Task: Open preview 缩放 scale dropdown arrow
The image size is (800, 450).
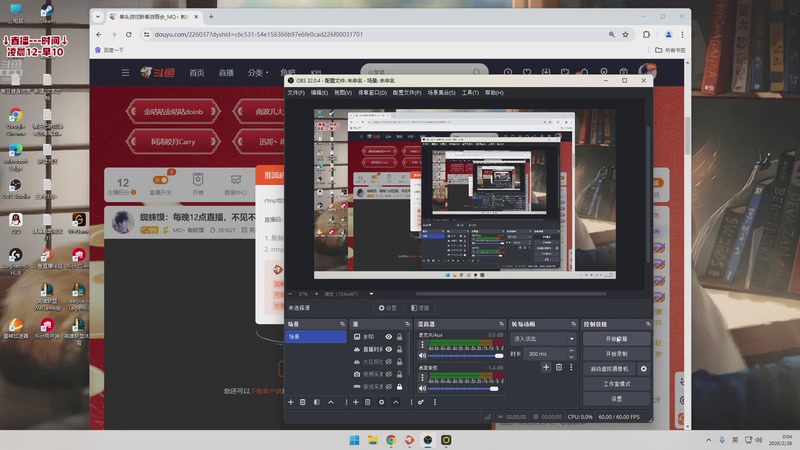Action: [371, 294]
